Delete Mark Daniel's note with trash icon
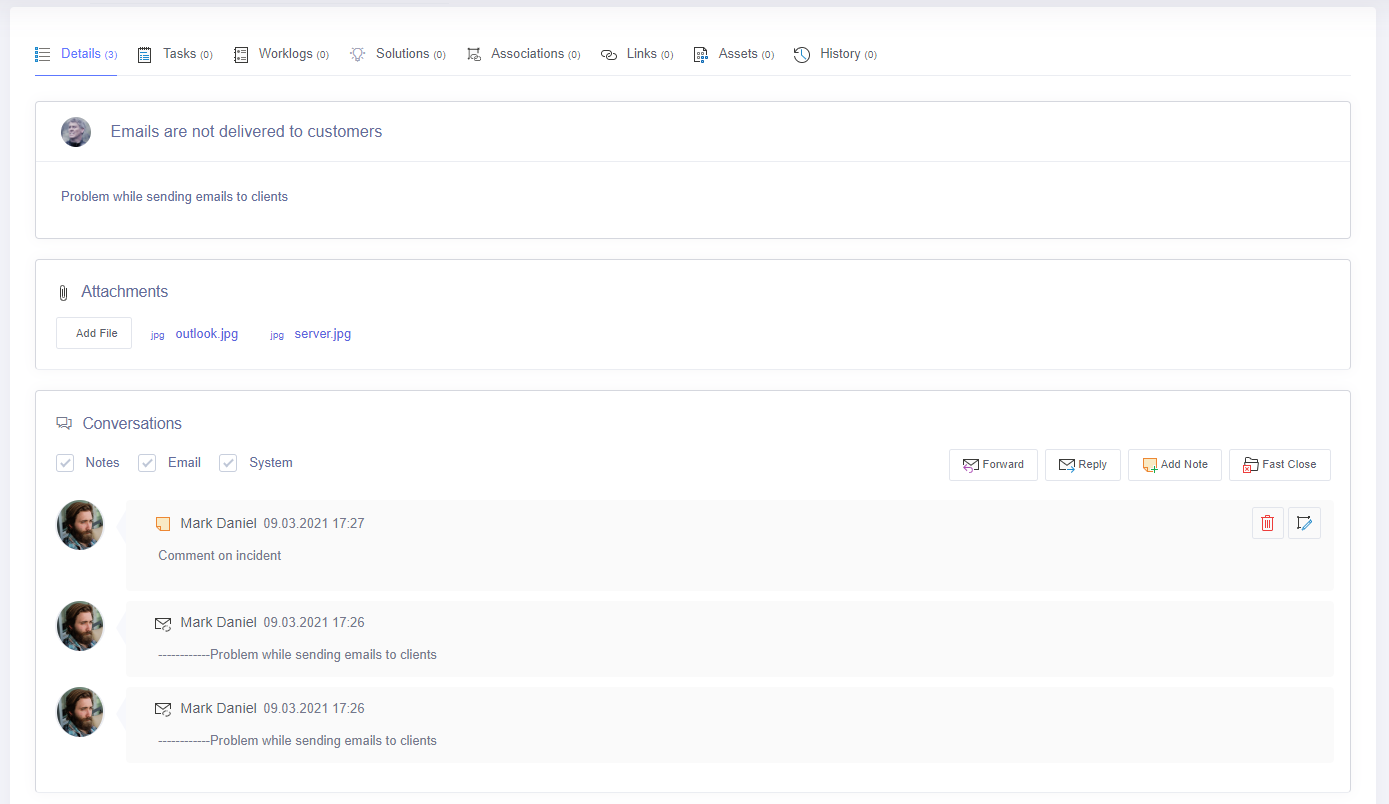Viewport: 1389px width, 804px height. 1267,523
